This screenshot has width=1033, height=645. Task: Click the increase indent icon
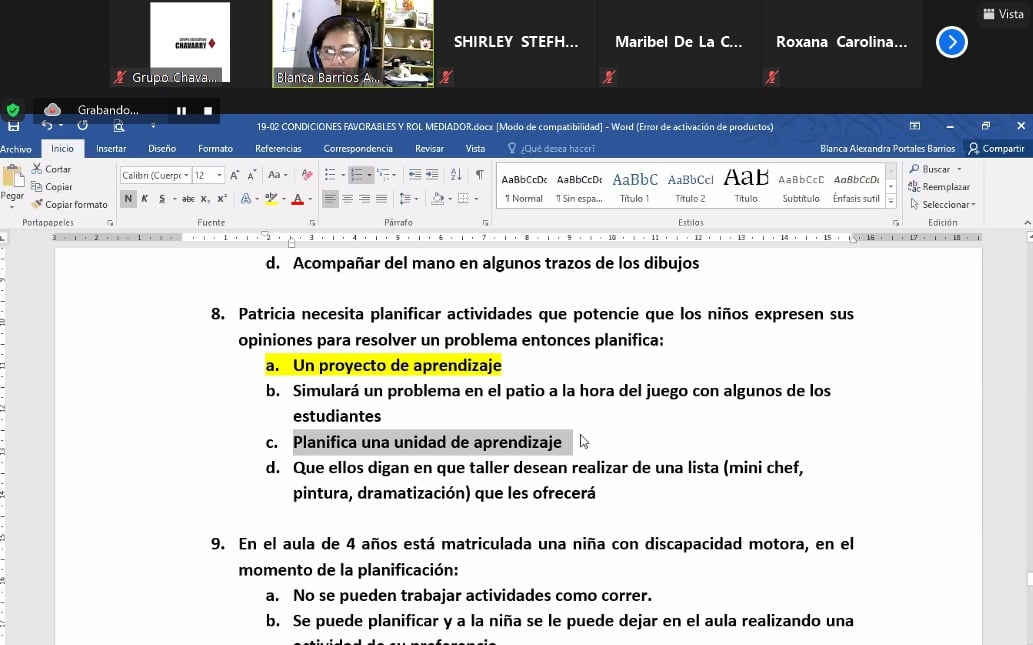point(432,175)
